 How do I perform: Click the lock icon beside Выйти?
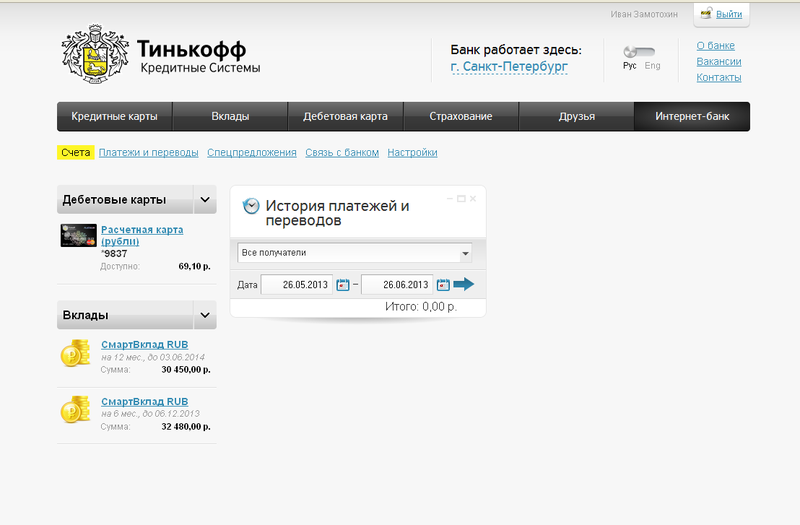click(707, 13)
